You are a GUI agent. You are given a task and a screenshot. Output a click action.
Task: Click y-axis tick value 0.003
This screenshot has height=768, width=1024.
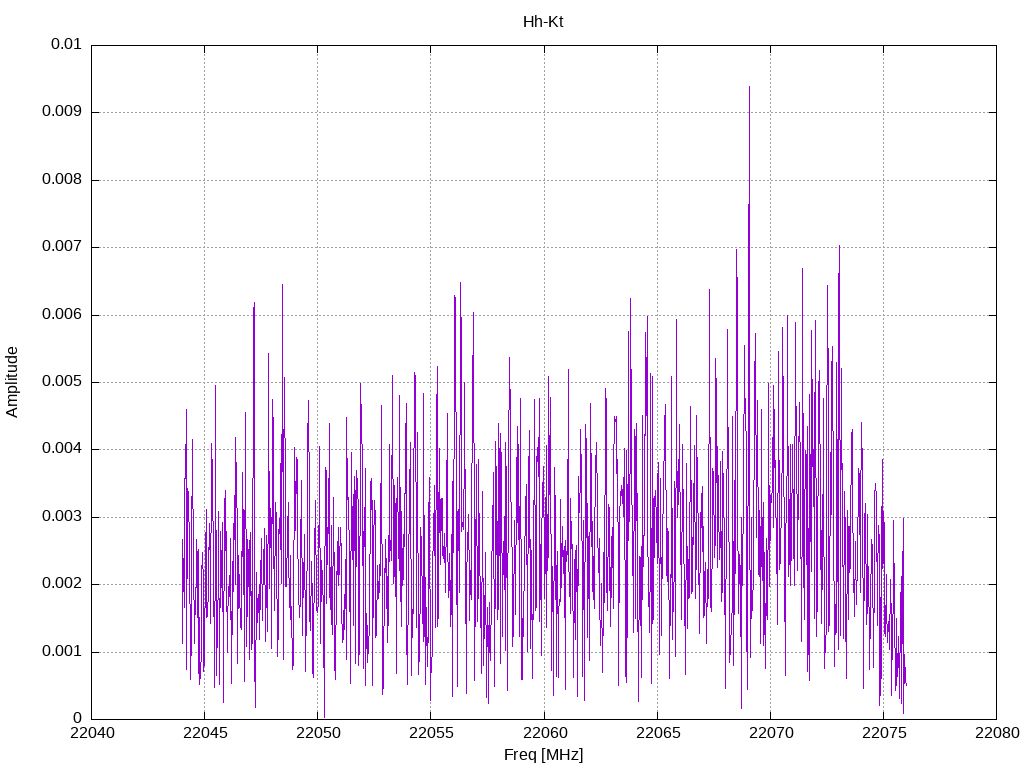62,517
